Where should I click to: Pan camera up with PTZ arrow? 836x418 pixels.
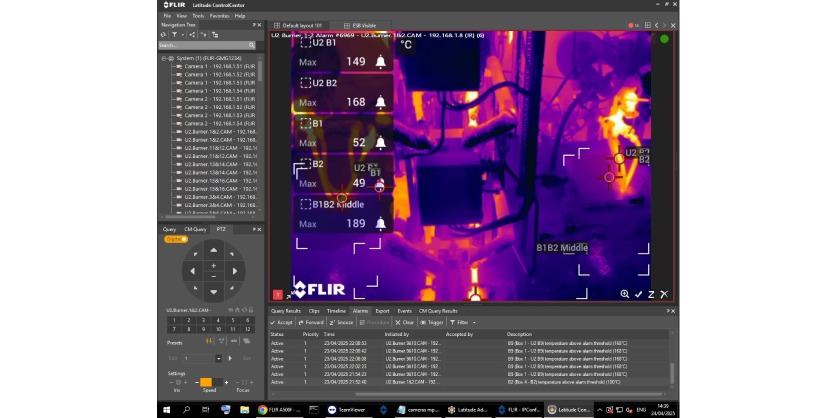214,250
